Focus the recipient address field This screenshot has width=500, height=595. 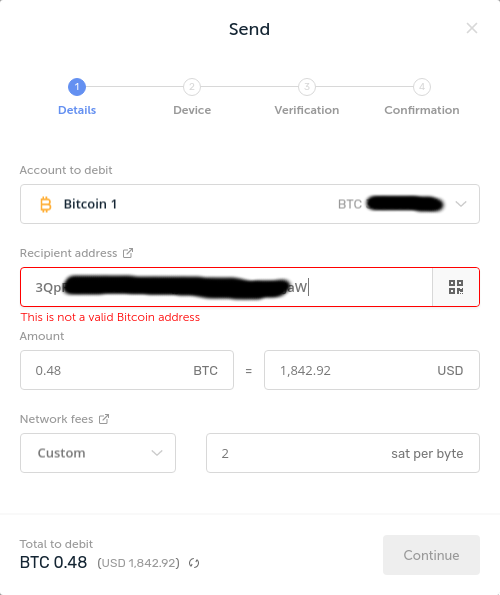(226, 287)
